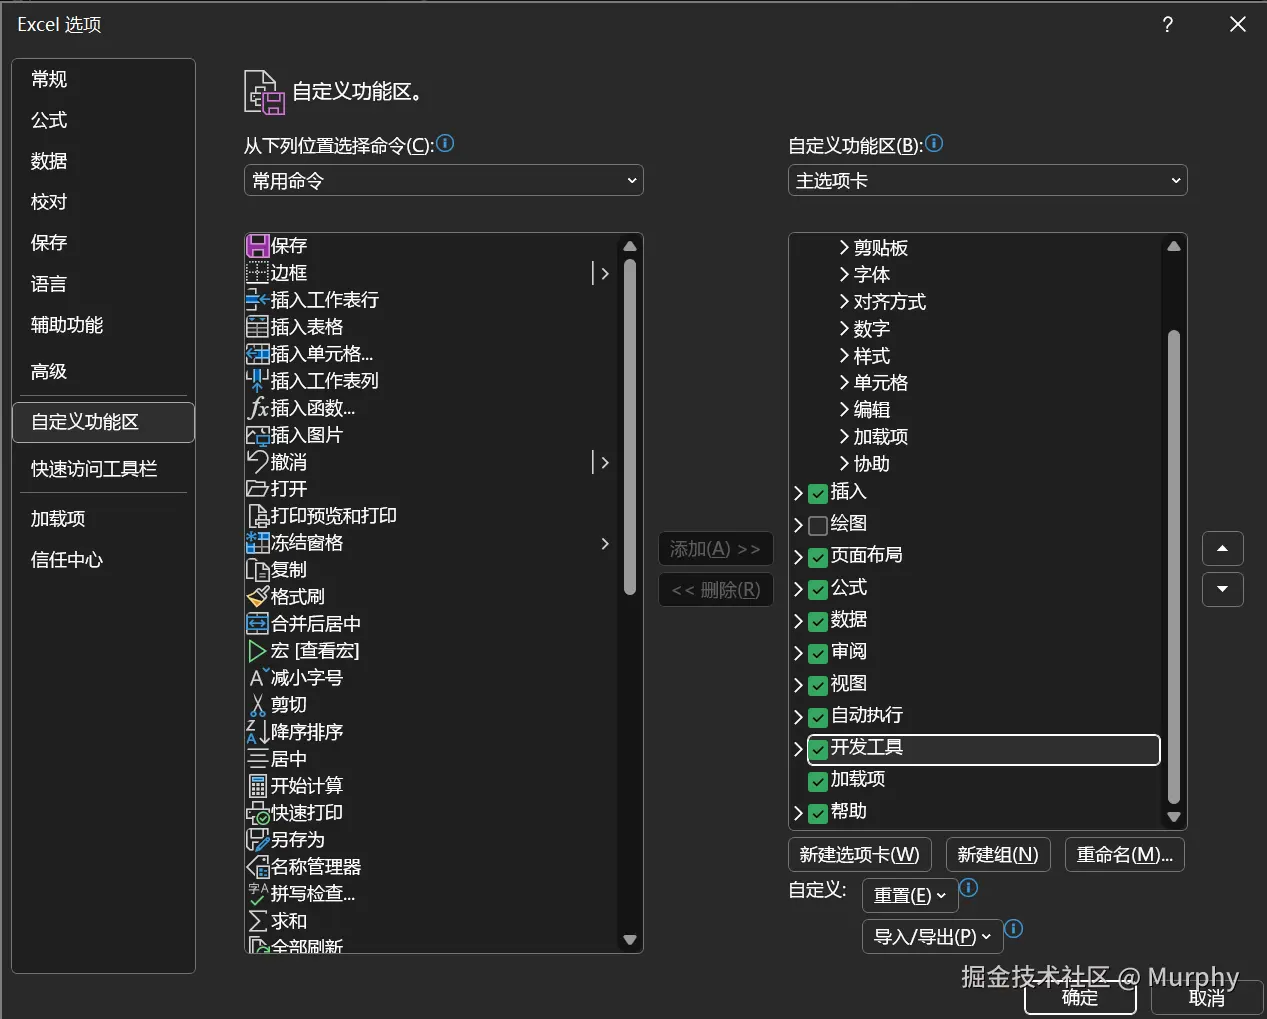Pick the 合并后居中 icon

258,624
